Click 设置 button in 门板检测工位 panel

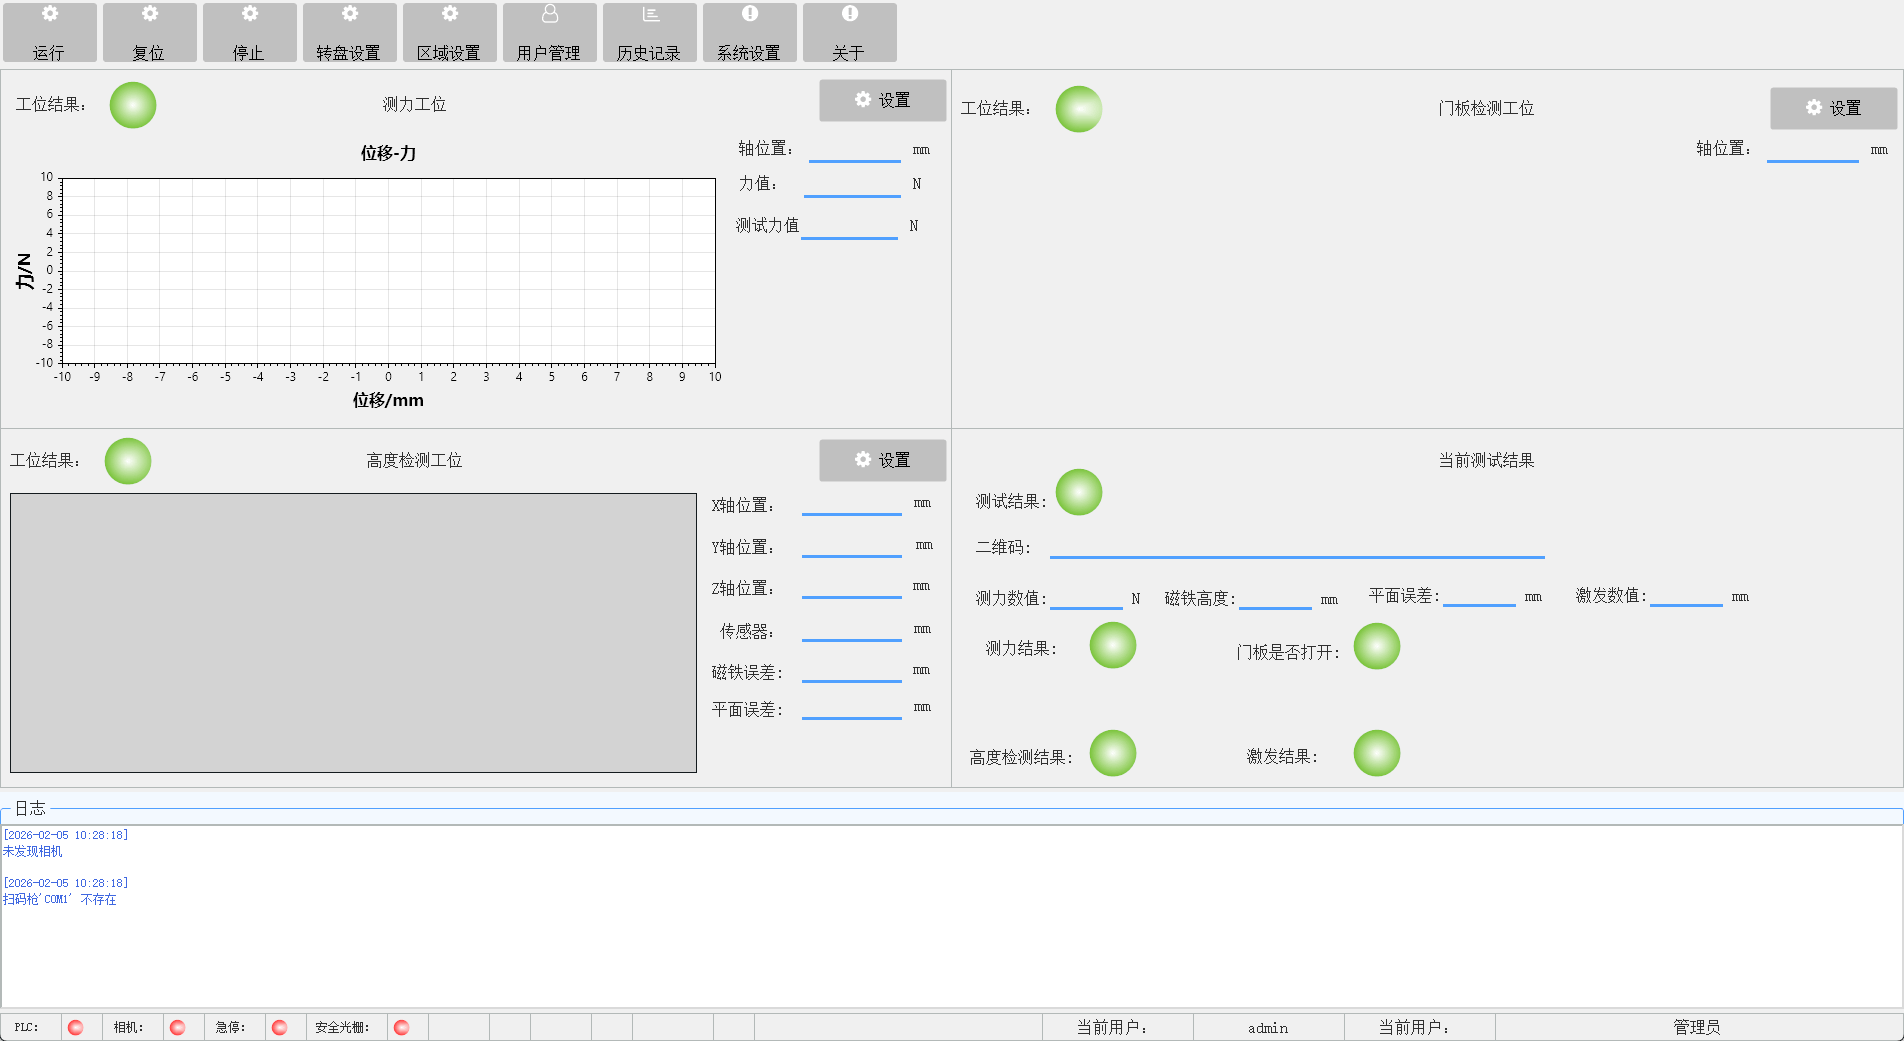coord(1832,108)
